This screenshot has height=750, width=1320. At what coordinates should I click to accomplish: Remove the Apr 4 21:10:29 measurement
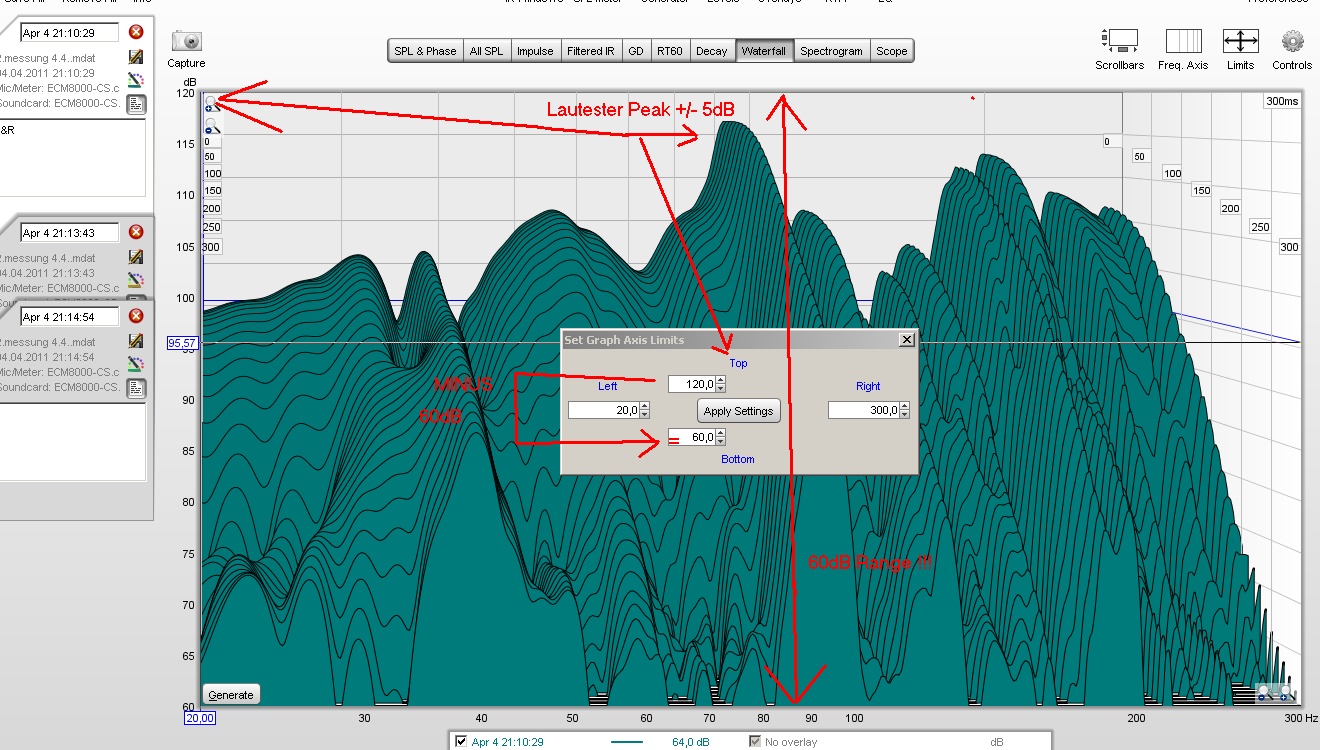pos(136,32)
